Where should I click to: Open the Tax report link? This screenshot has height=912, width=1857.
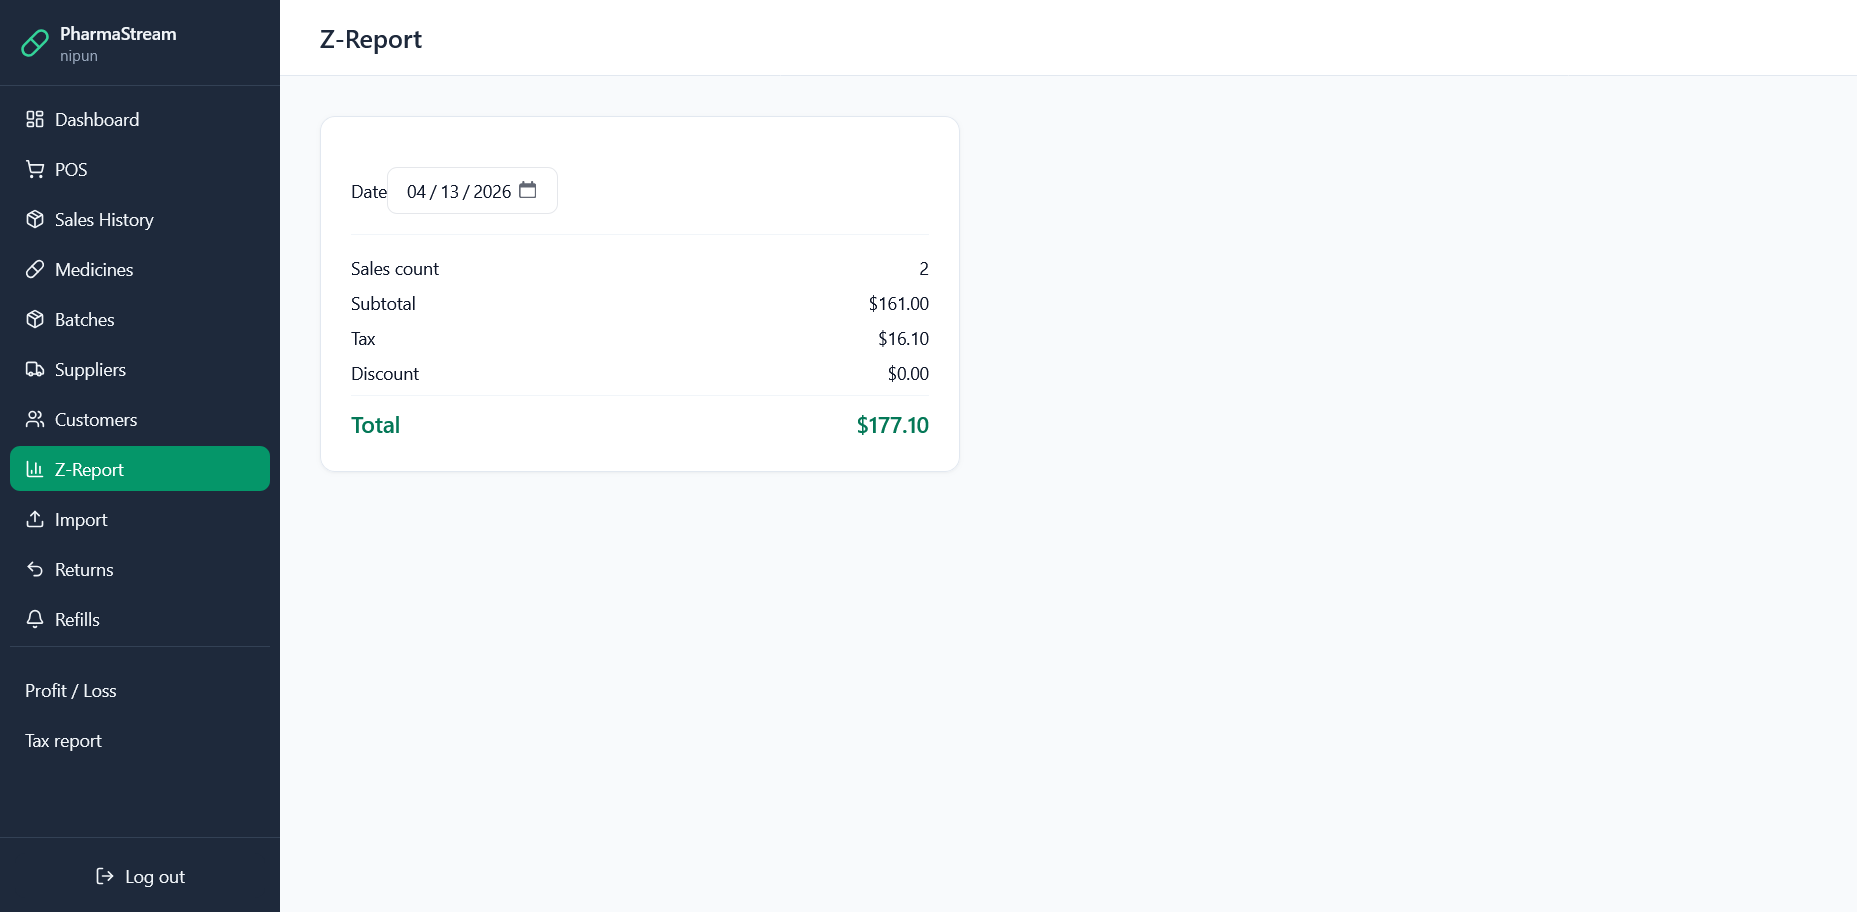click(x=63, y=741)
